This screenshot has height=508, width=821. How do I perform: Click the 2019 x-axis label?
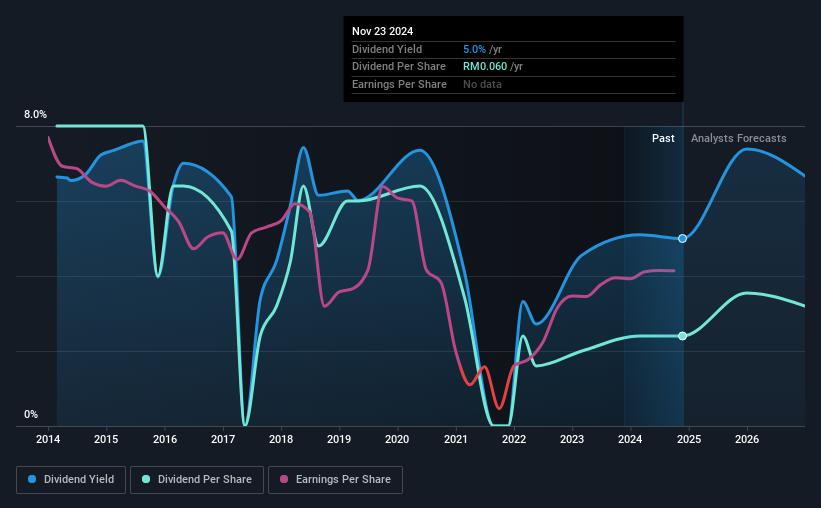pyautogui.click(x=339, y=439)
